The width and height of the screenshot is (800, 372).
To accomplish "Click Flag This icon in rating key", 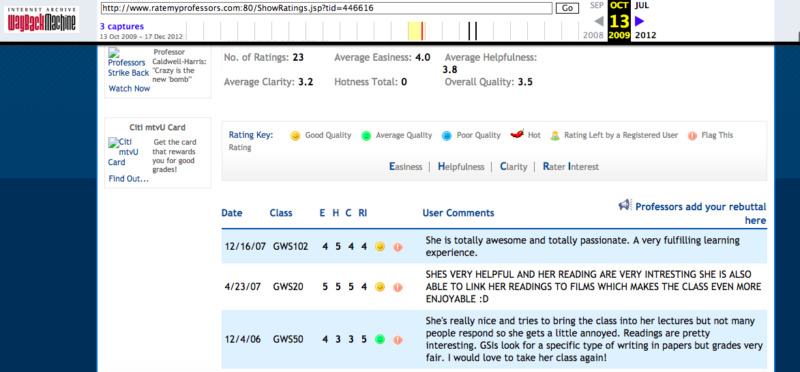I will tap(692, 136).
